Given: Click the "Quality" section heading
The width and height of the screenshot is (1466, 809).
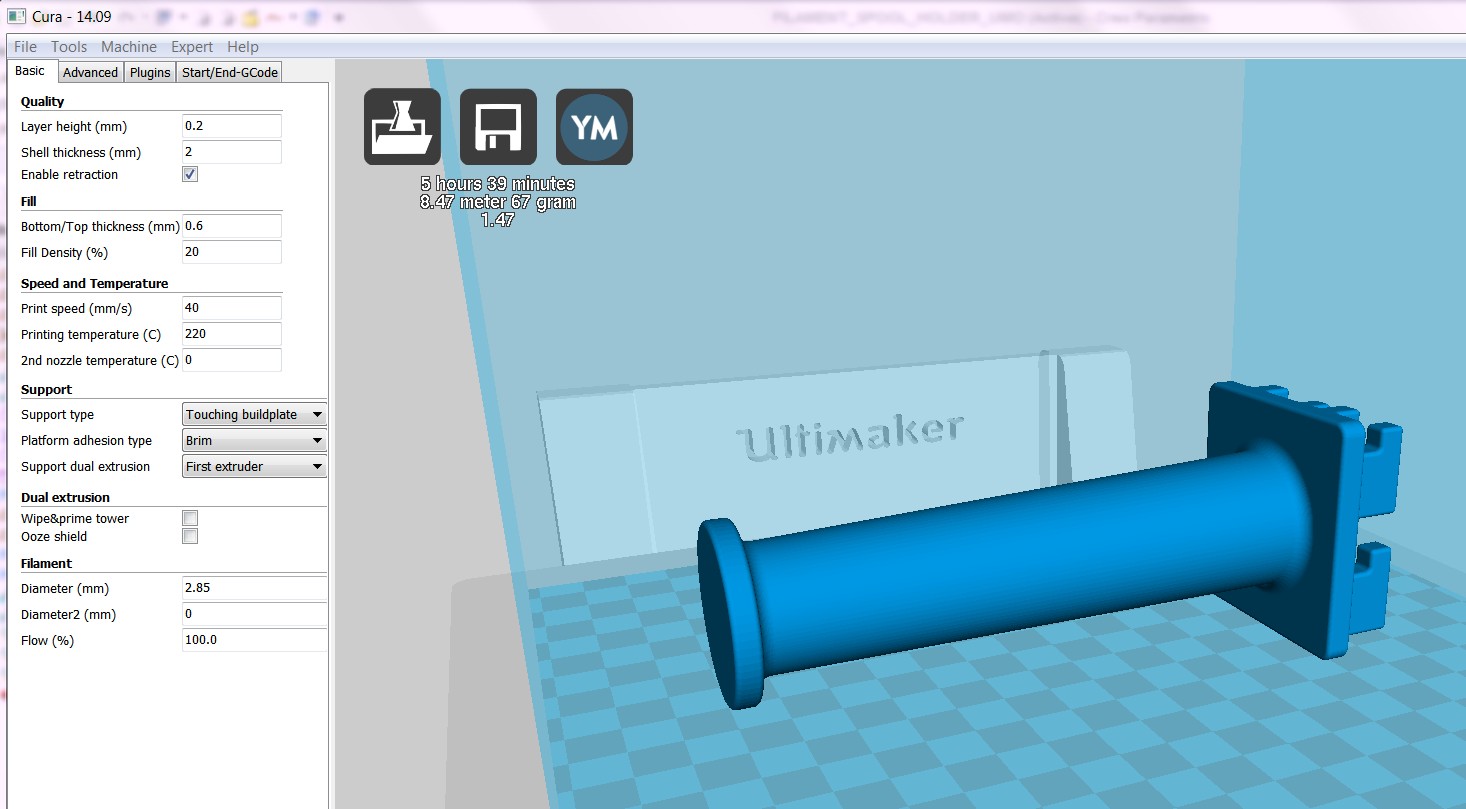Looking at the screenshot, I should pos(42,101).
